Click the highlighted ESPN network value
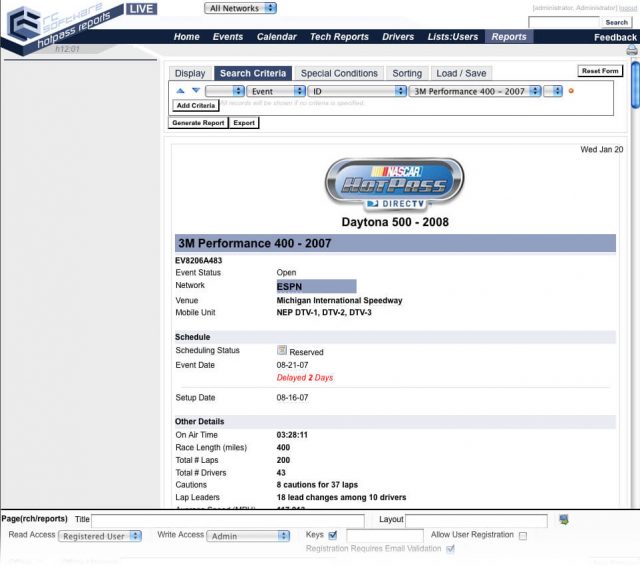Image resolution: width=640 pixels, height=566 pixels. 316,286
